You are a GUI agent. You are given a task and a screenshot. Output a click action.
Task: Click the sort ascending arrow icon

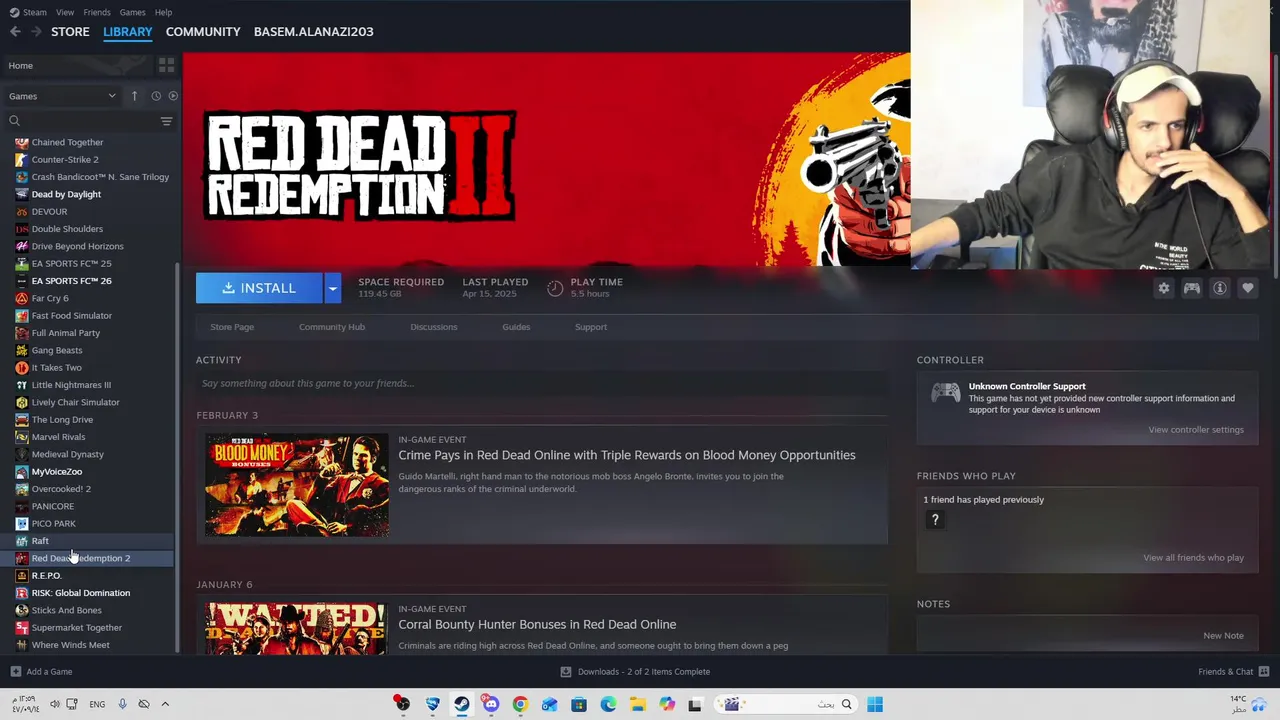[x=134, y=96]
